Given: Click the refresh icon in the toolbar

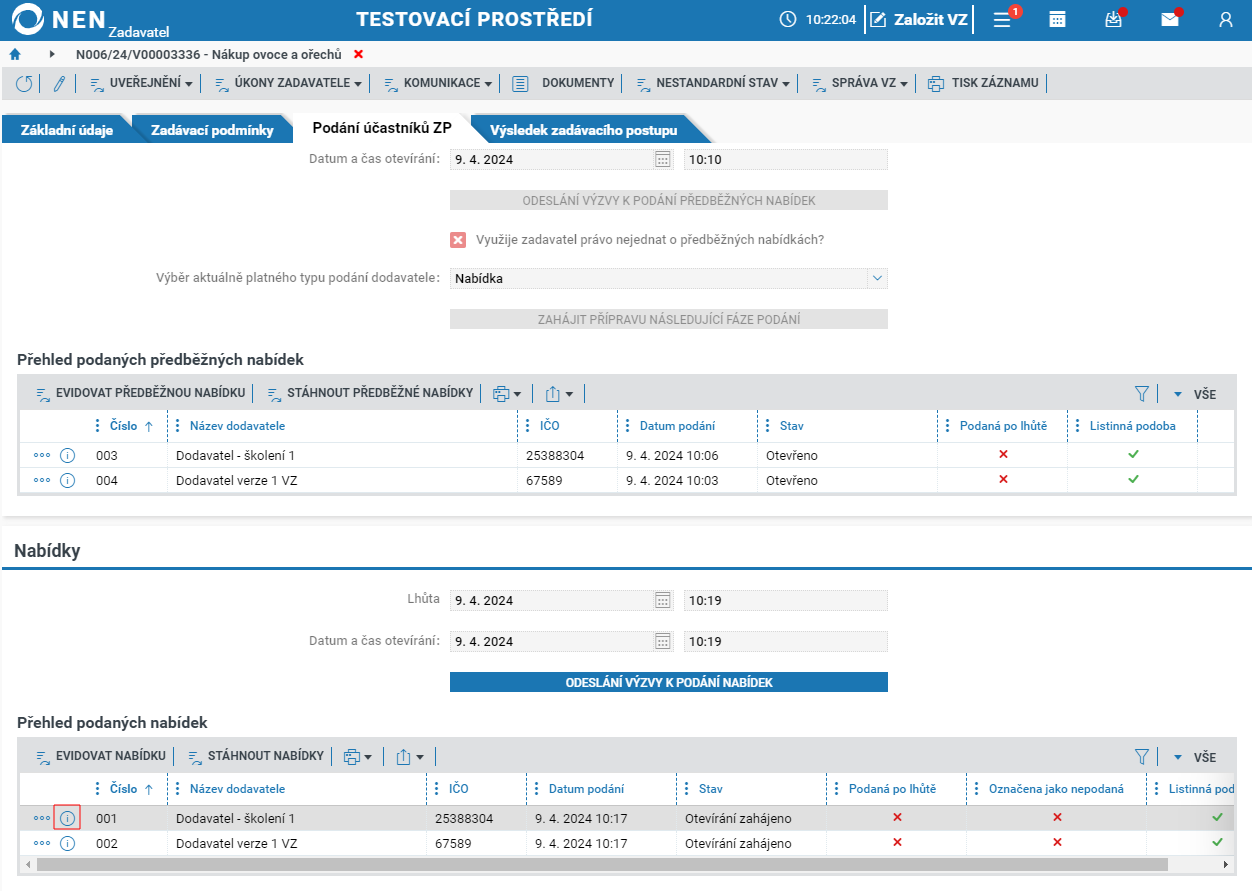Looking at the screenshot, I should pos(24,84).
